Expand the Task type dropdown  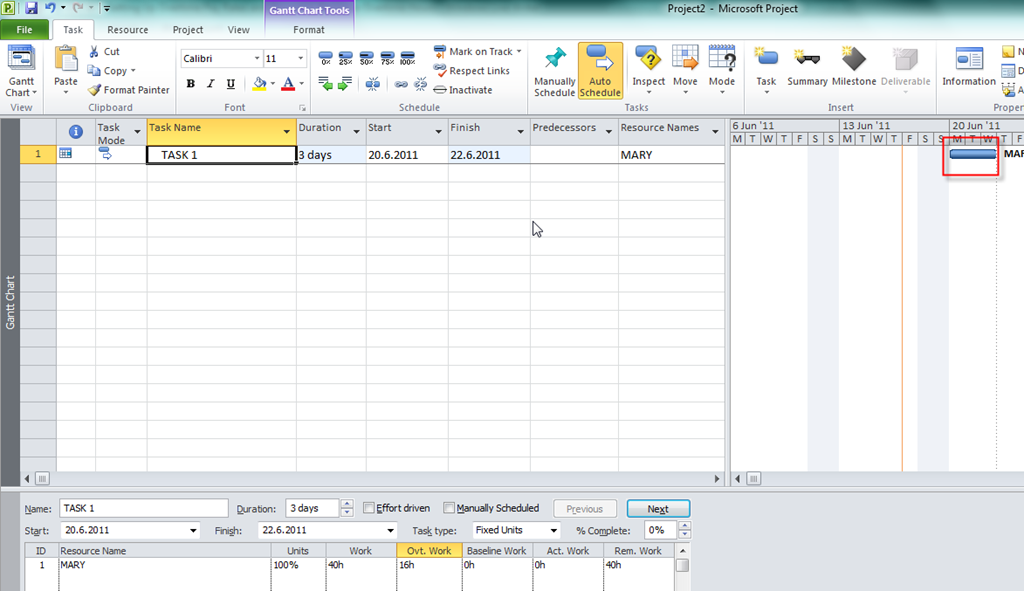coord(554,530)
